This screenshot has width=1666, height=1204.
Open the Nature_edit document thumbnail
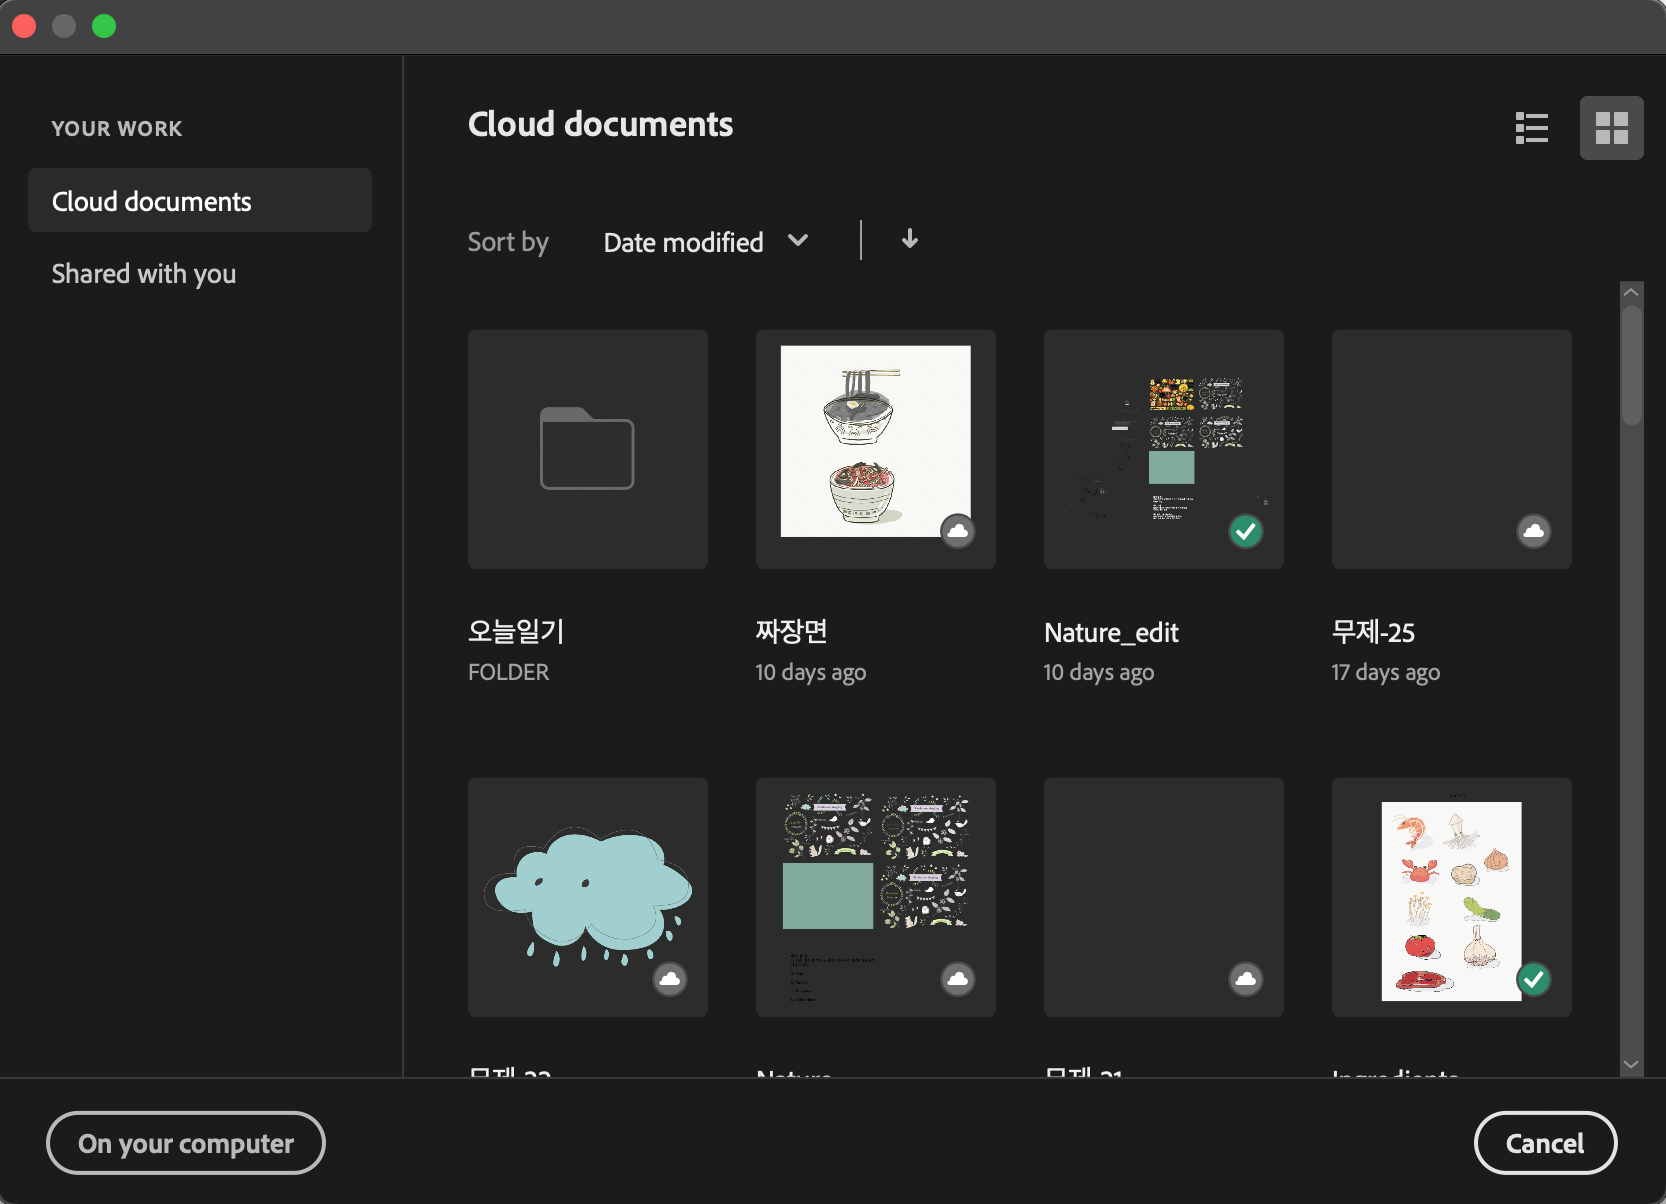[1164, 449]
